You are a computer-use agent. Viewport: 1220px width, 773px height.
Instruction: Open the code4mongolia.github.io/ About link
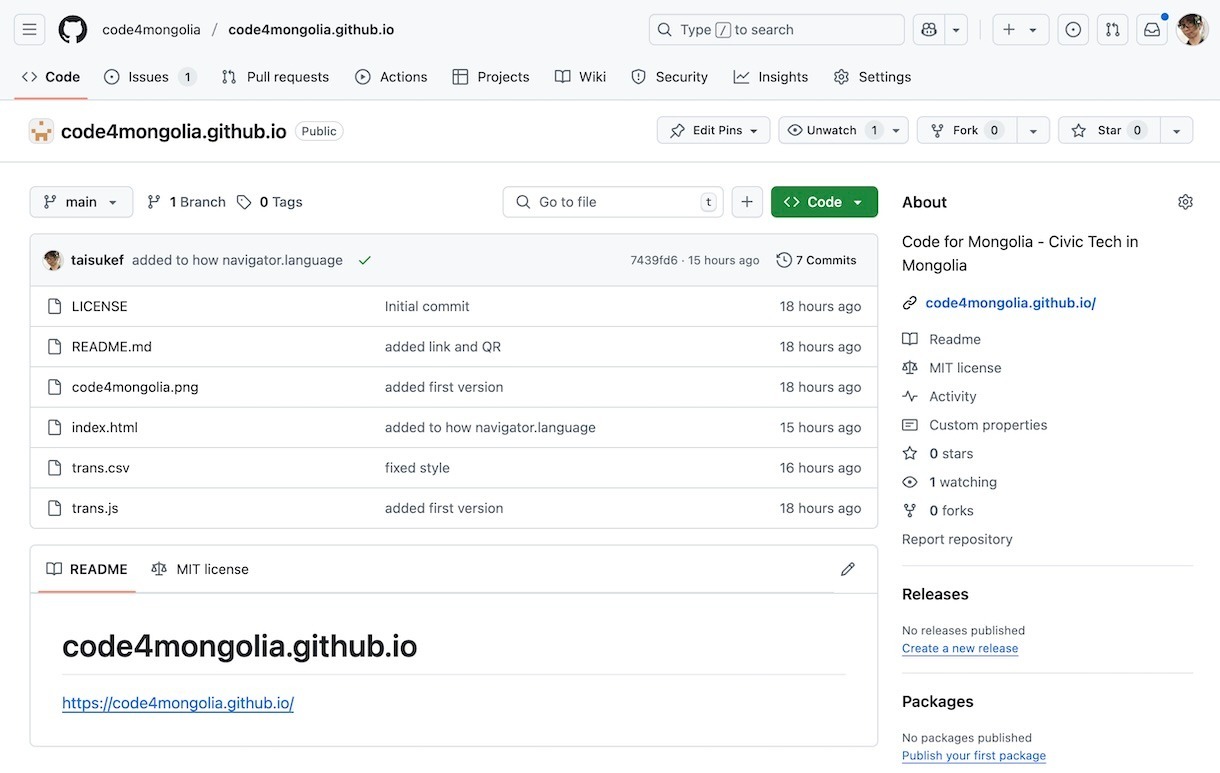point(1011,303)
